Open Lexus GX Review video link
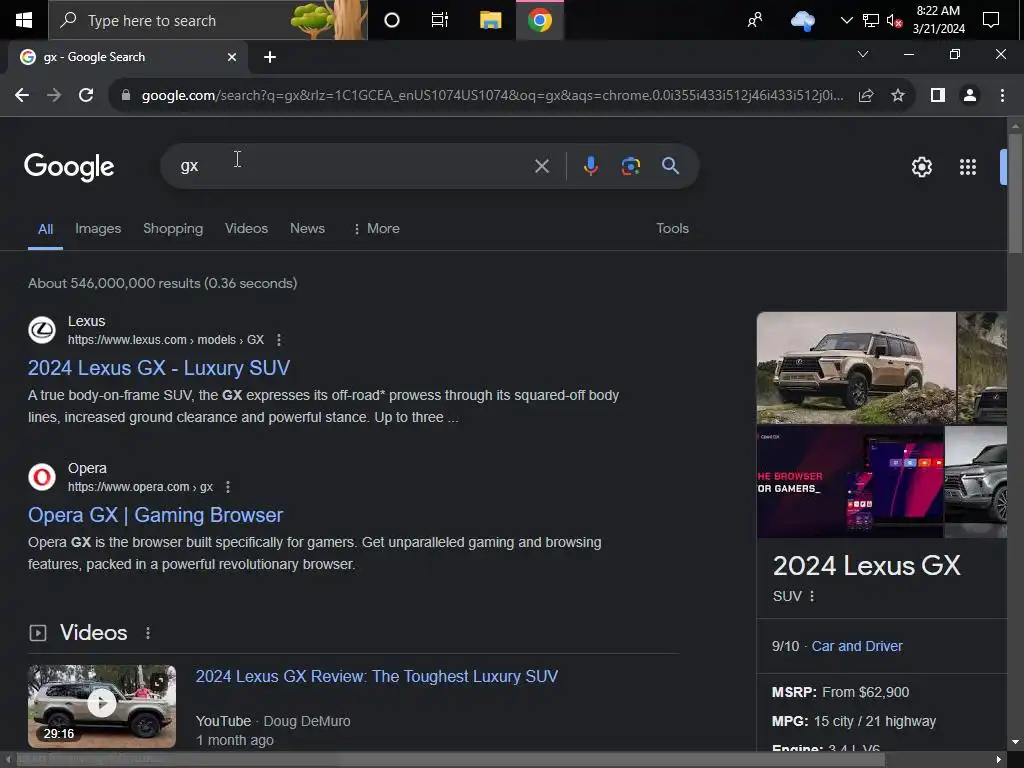This screenshot has width=1024, height=768. click(x=377, y=677)
